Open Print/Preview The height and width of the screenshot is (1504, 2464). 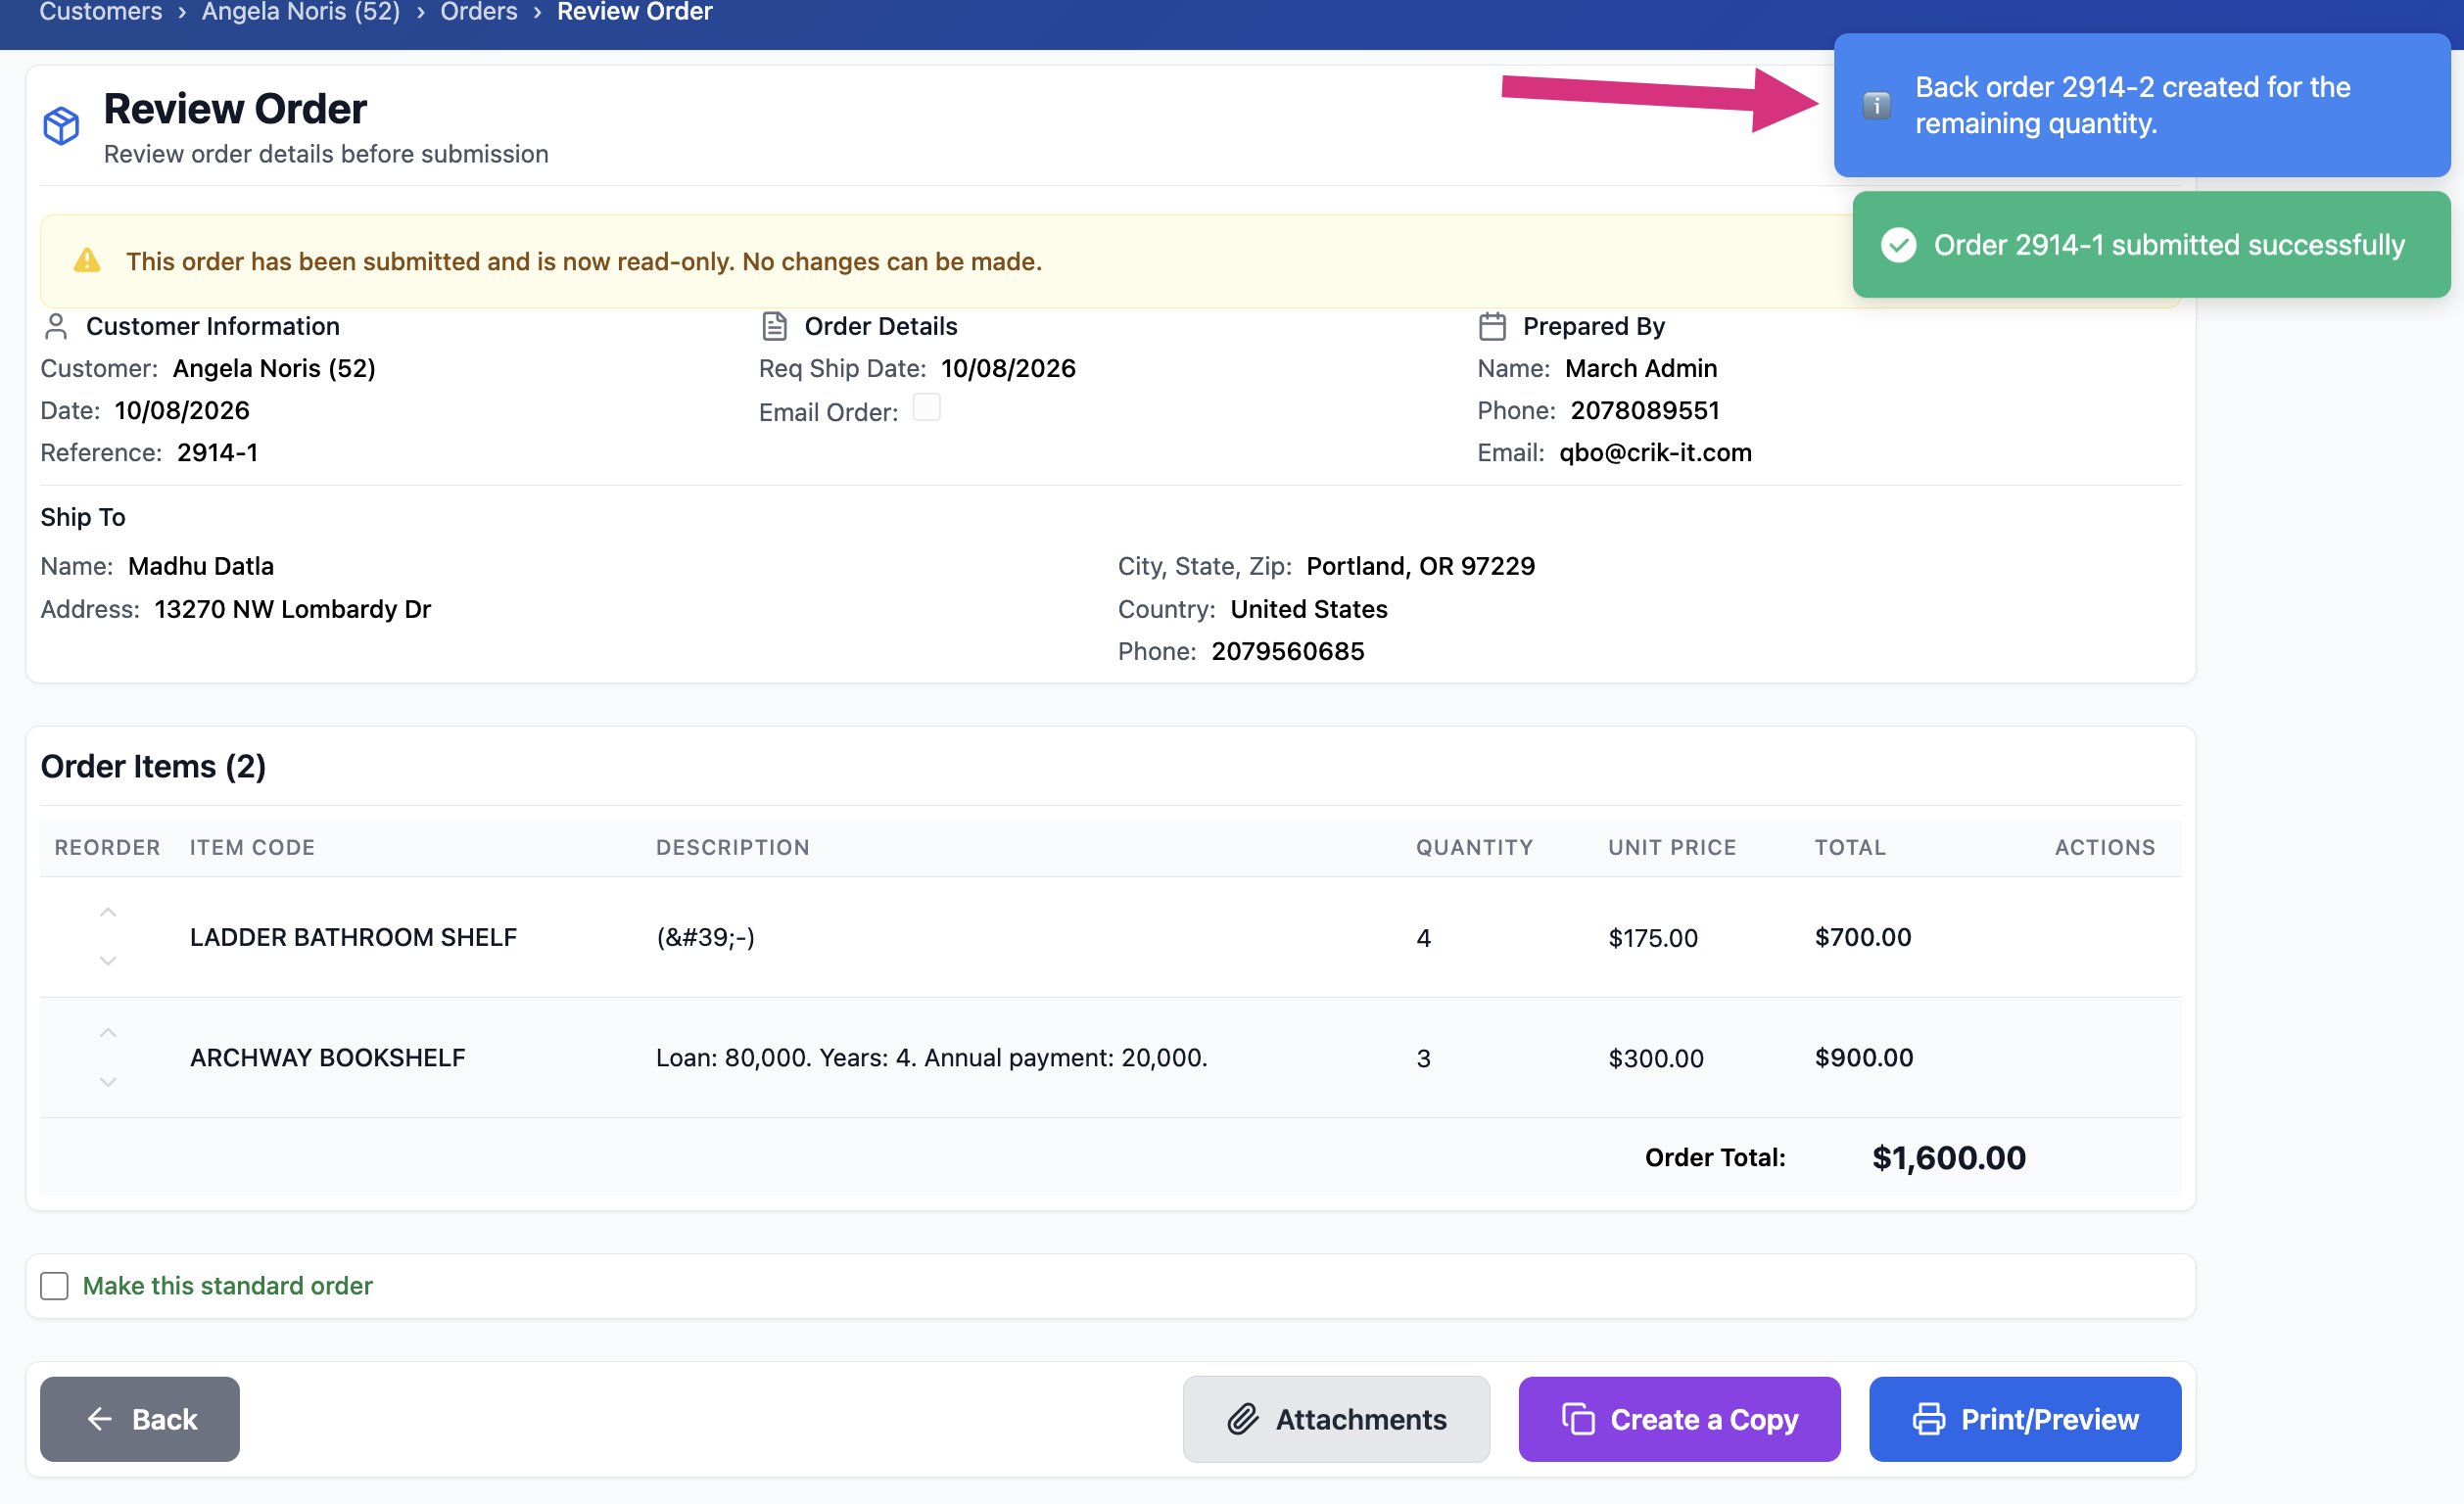tap(2025, 1419)
